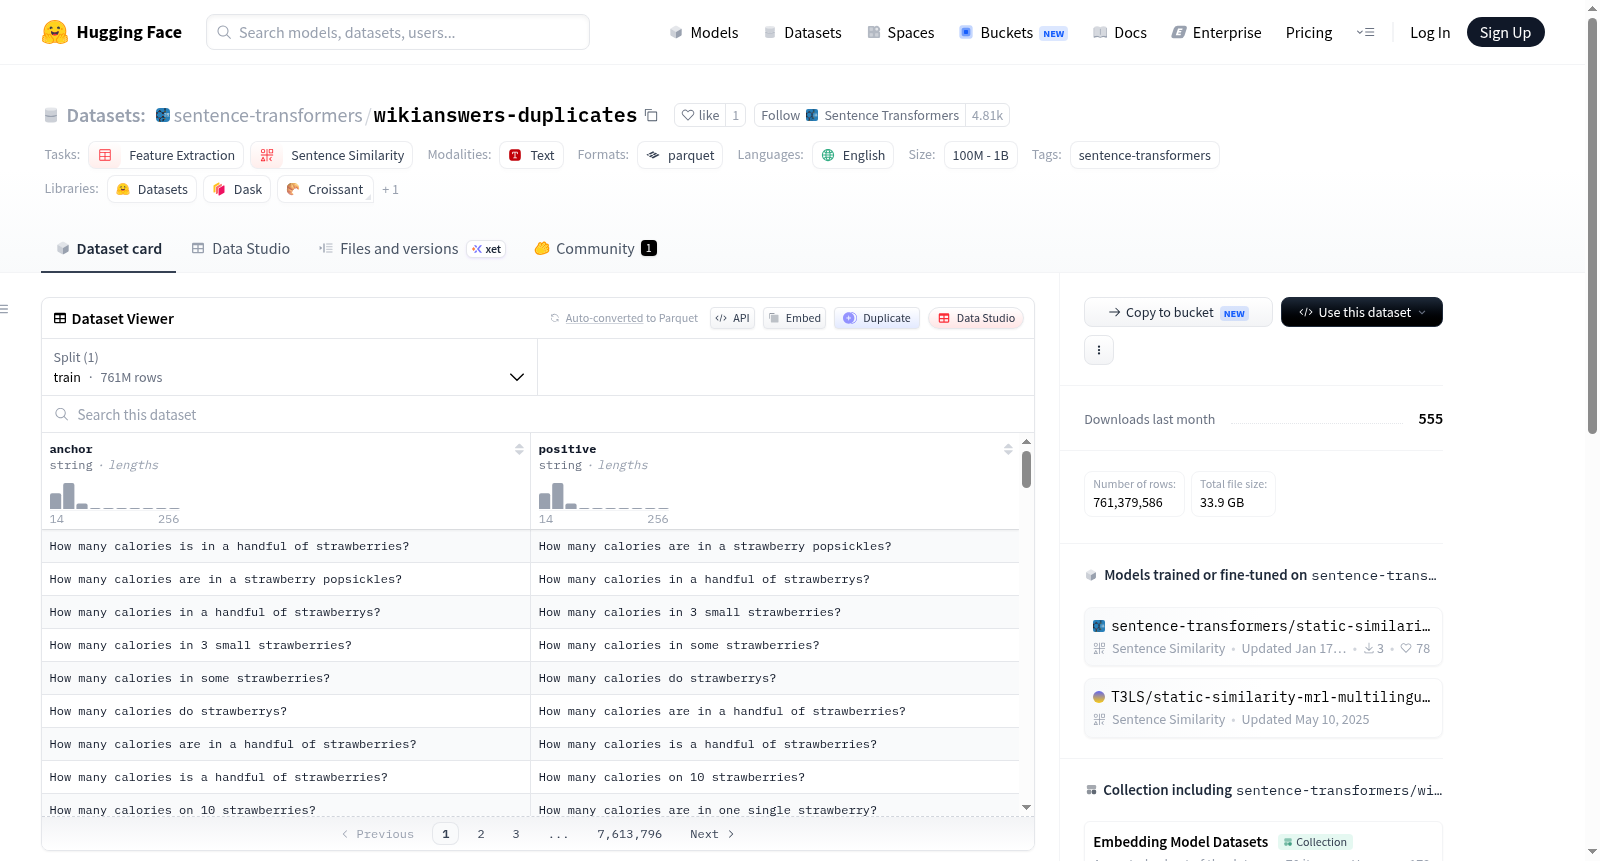The image size is (1600, 861).
Task: Click the Croissant library tag
Action: (x=325, y=189)
